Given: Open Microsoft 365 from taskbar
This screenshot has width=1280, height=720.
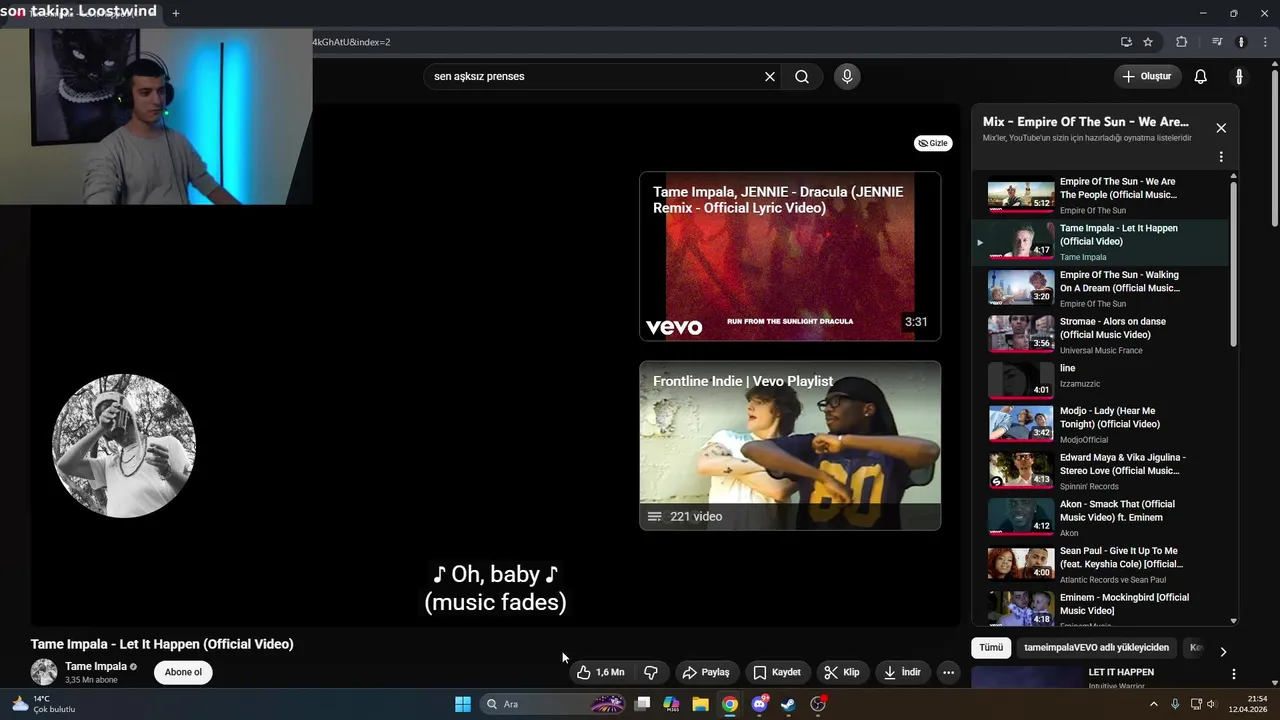Looking at the screenshot, I should click(671, 704).
